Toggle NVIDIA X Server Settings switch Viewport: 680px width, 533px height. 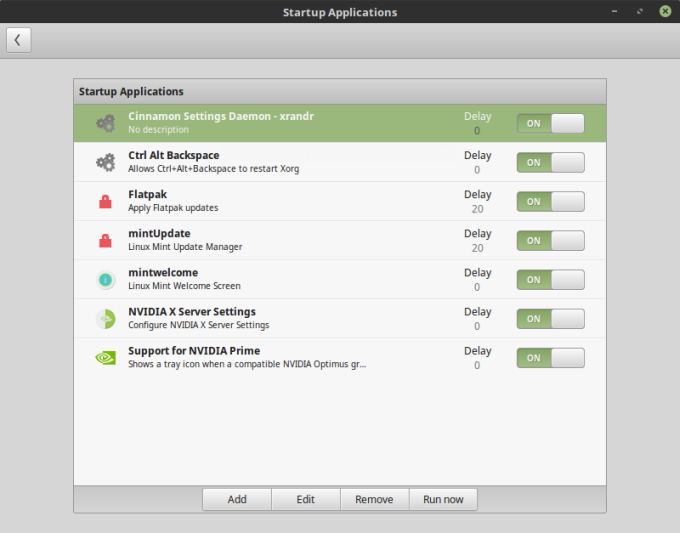[x=550, y=319]
